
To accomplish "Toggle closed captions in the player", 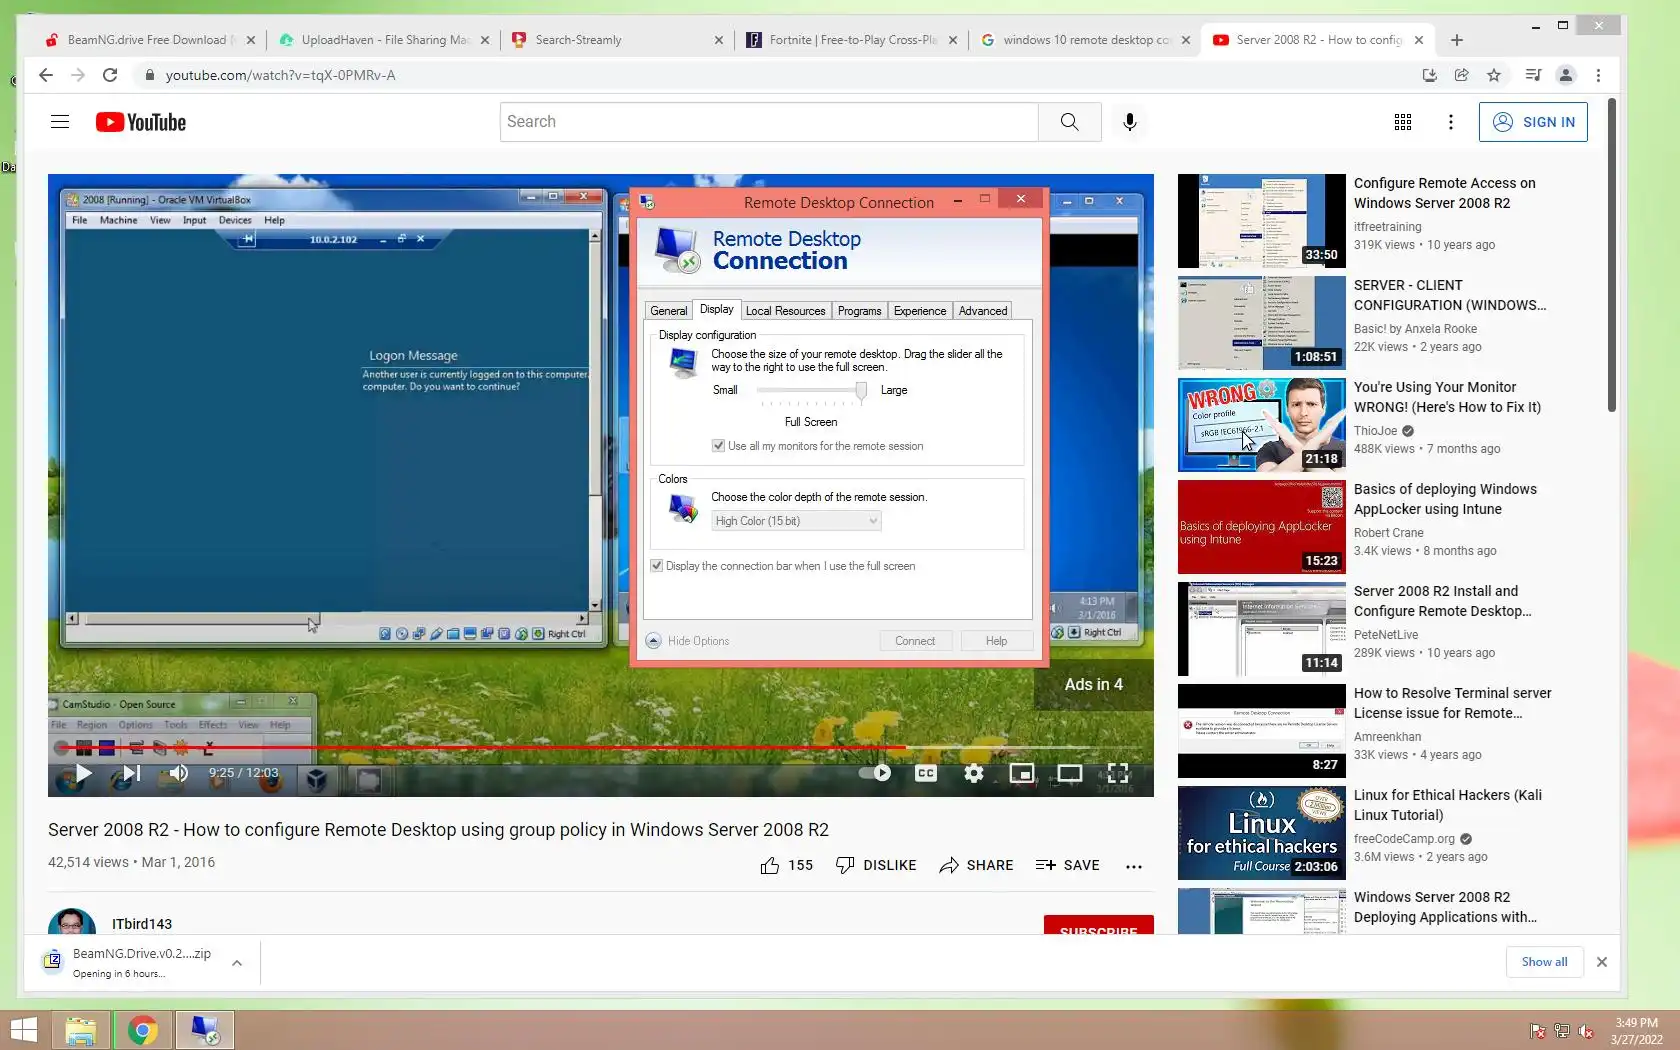I will (x=926, y=773).
